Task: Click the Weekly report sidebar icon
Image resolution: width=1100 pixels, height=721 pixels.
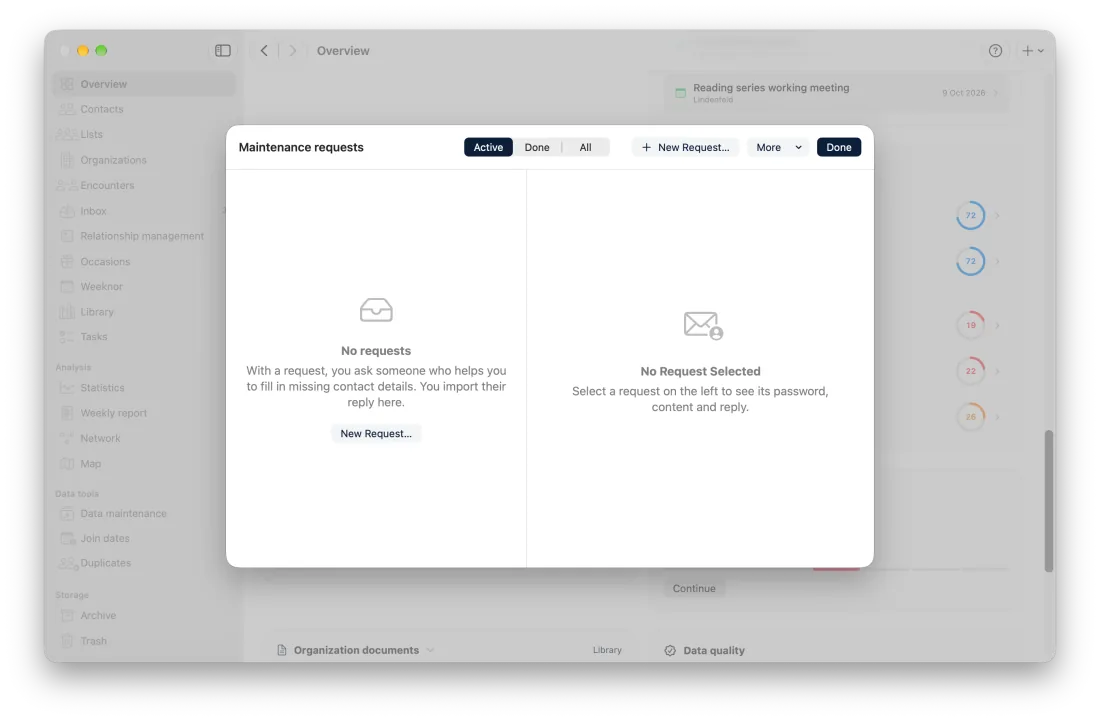Action: coord(67,413)
